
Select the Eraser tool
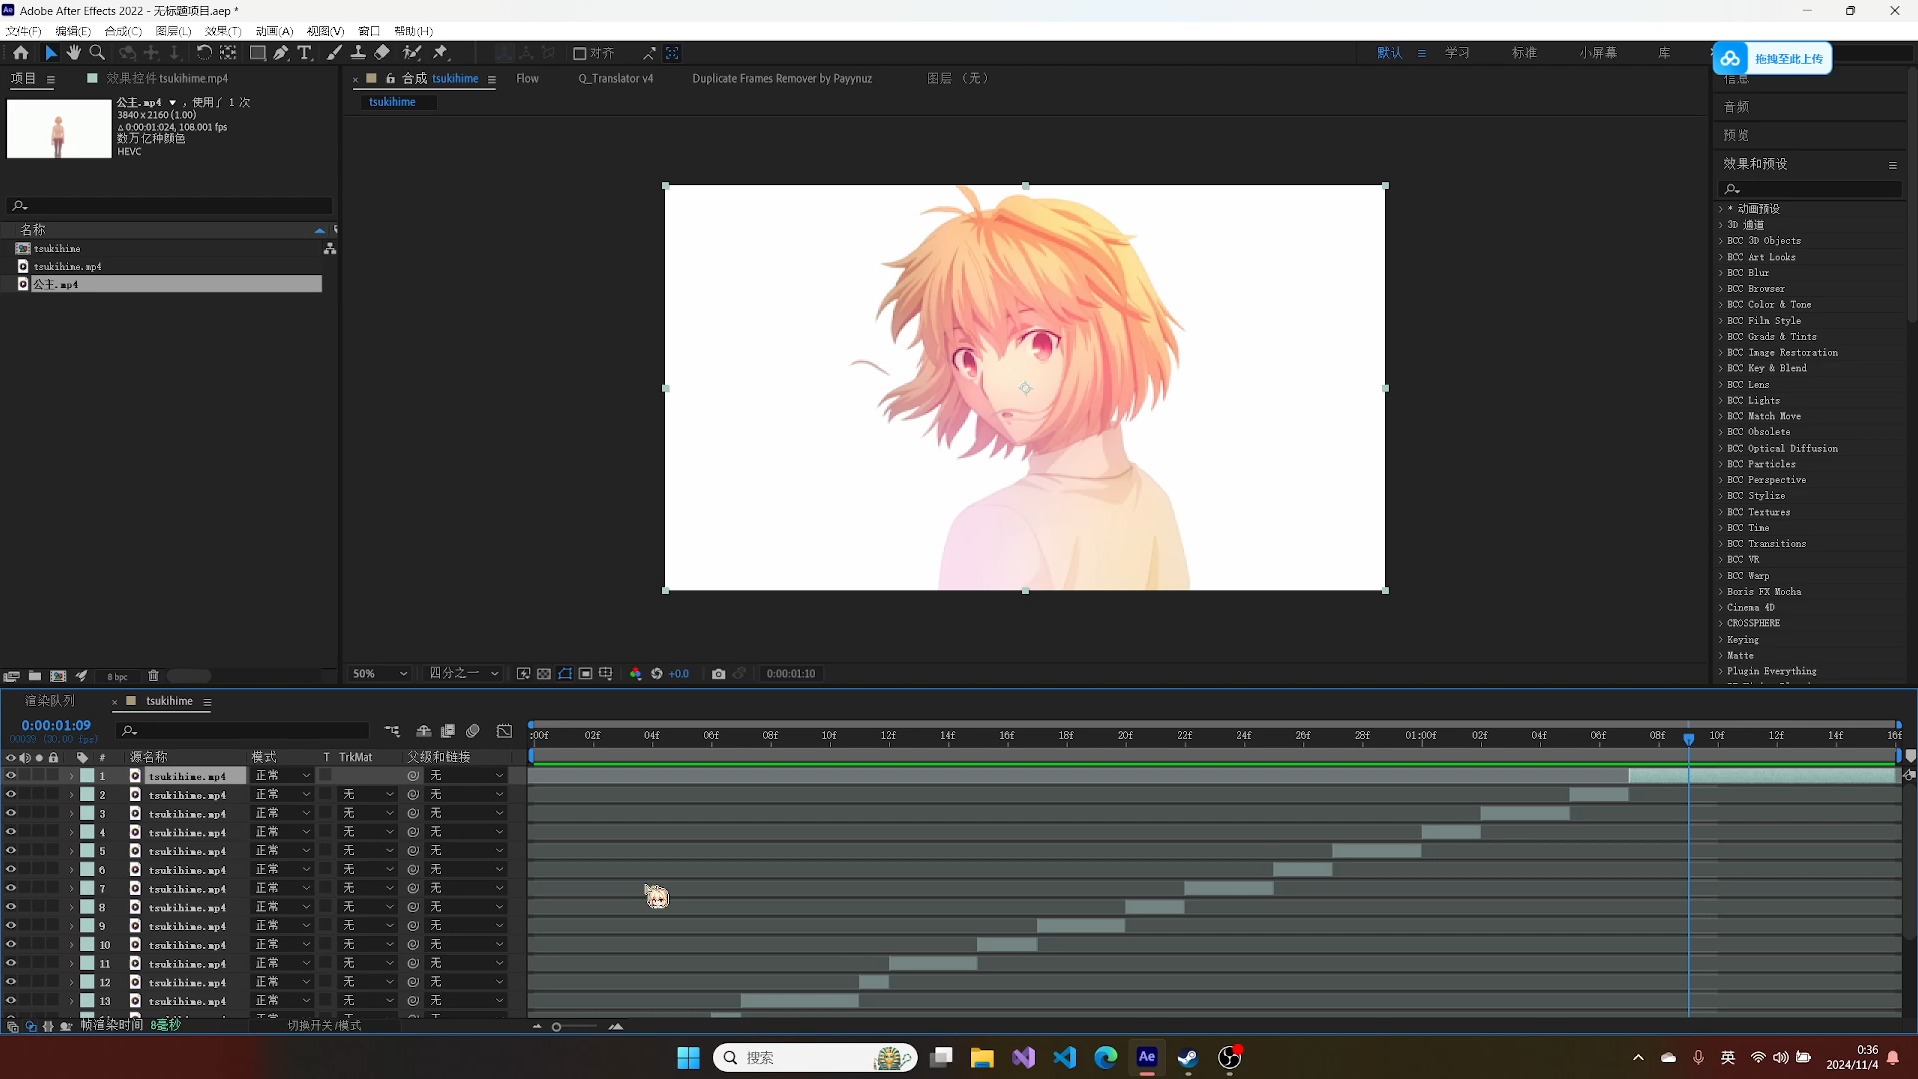point(382,53)
